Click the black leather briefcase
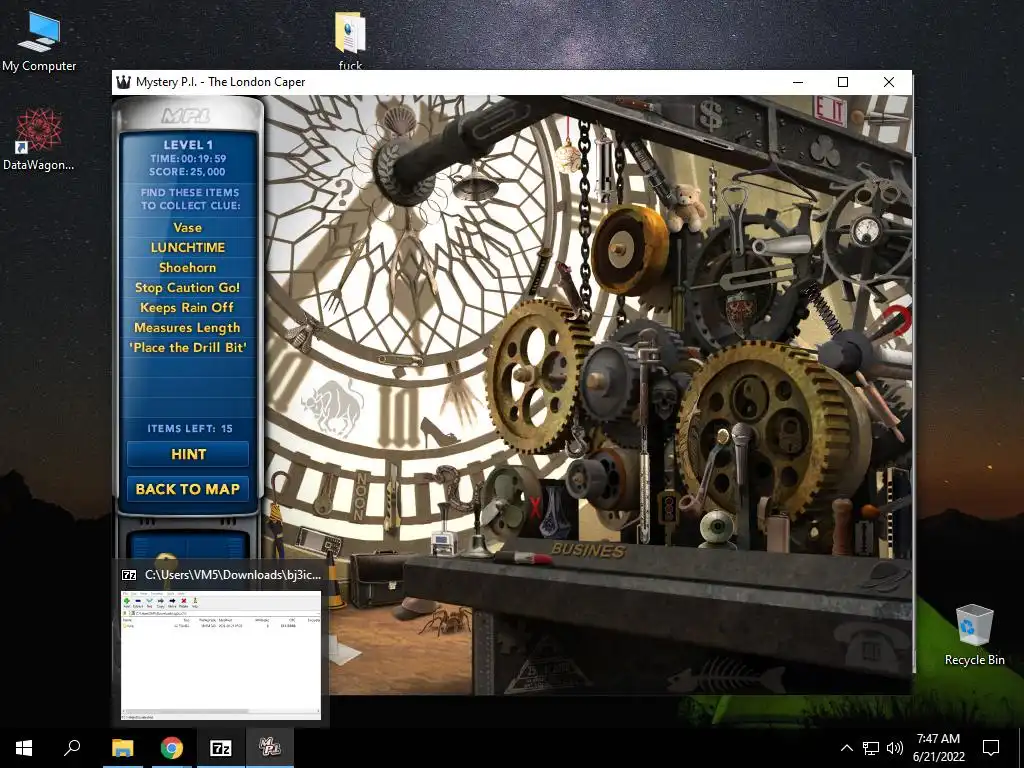 pos(379,579)
